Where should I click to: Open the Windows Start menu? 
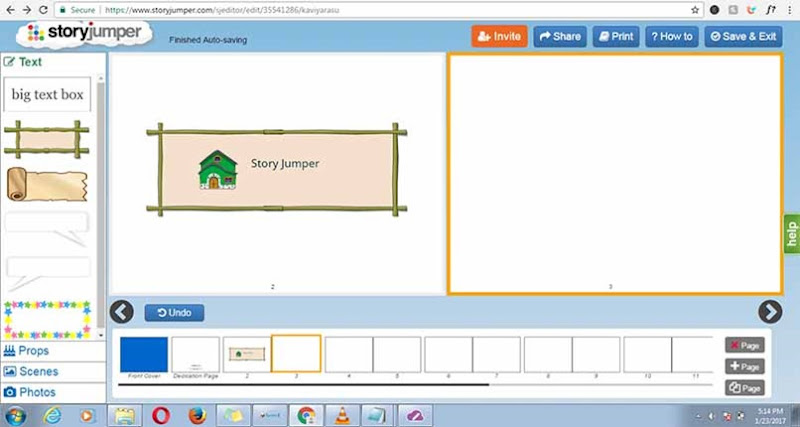click(15, 416)
